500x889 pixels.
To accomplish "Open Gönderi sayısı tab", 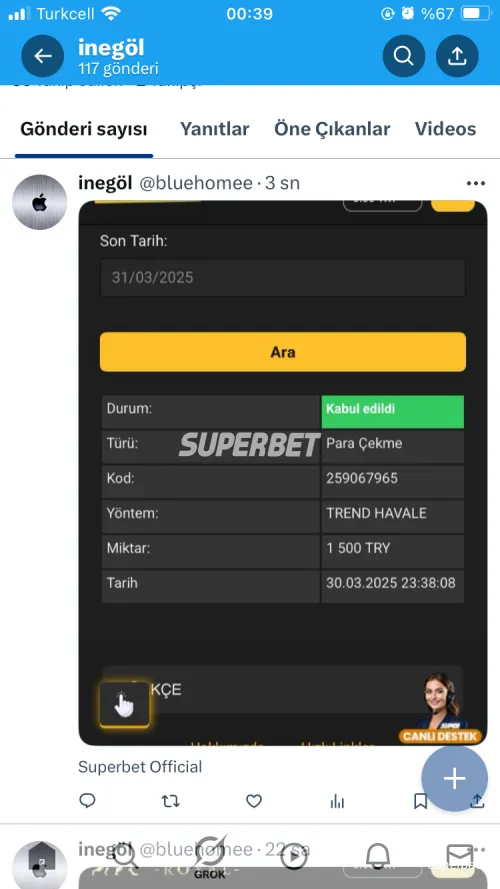I will pyautogui.click(x=84, y=129).
